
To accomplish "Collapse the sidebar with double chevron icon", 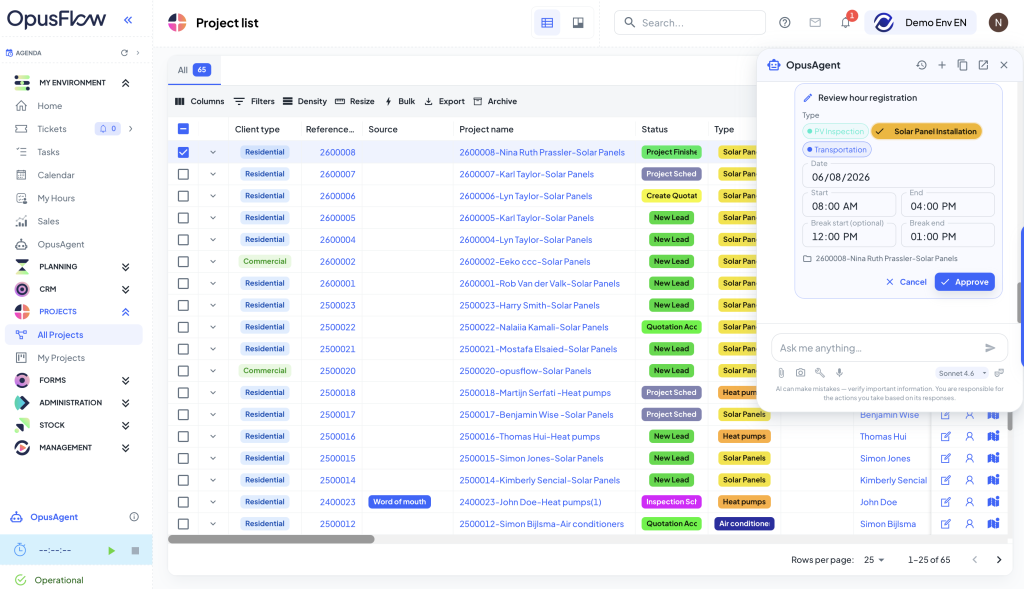I will 128,20.
